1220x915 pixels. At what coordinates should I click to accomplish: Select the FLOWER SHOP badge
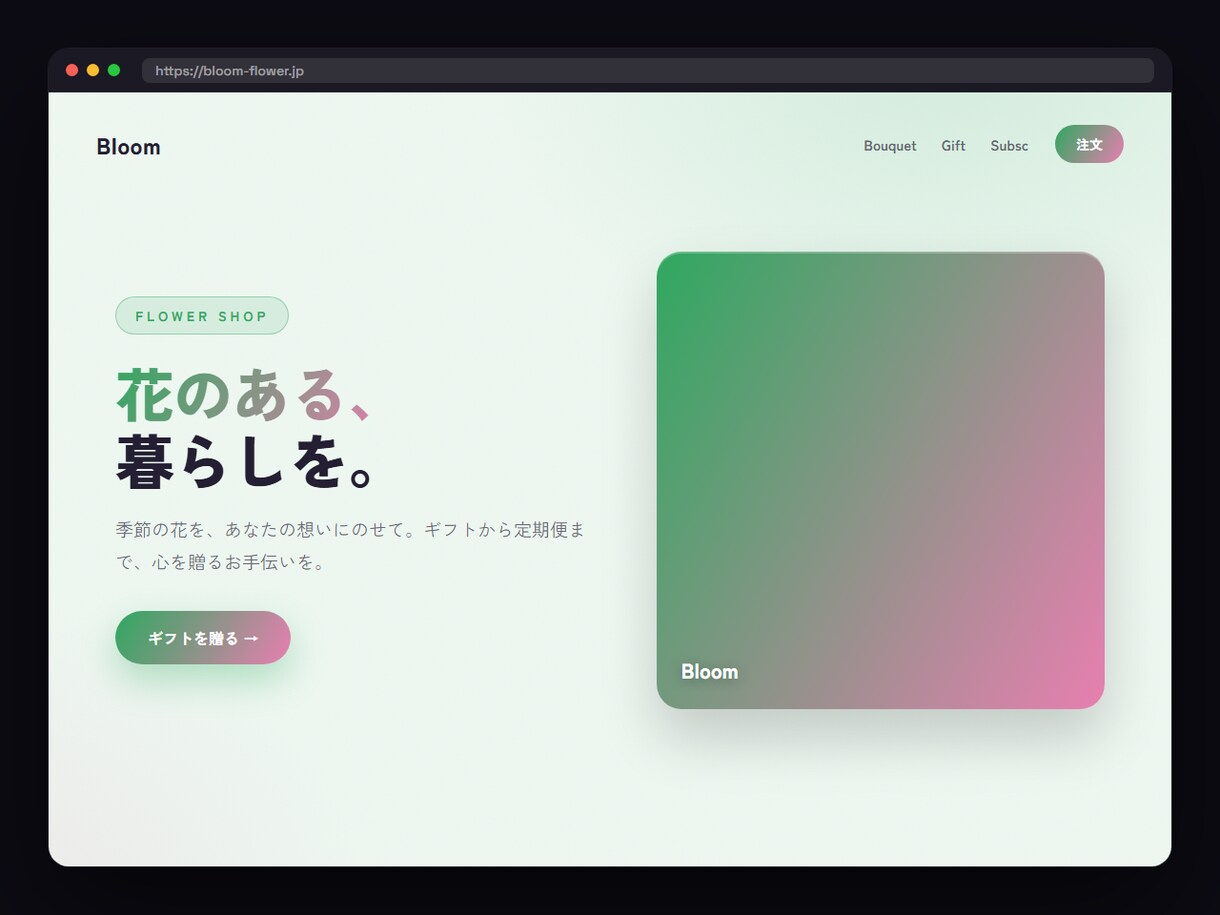coord(202,316)
